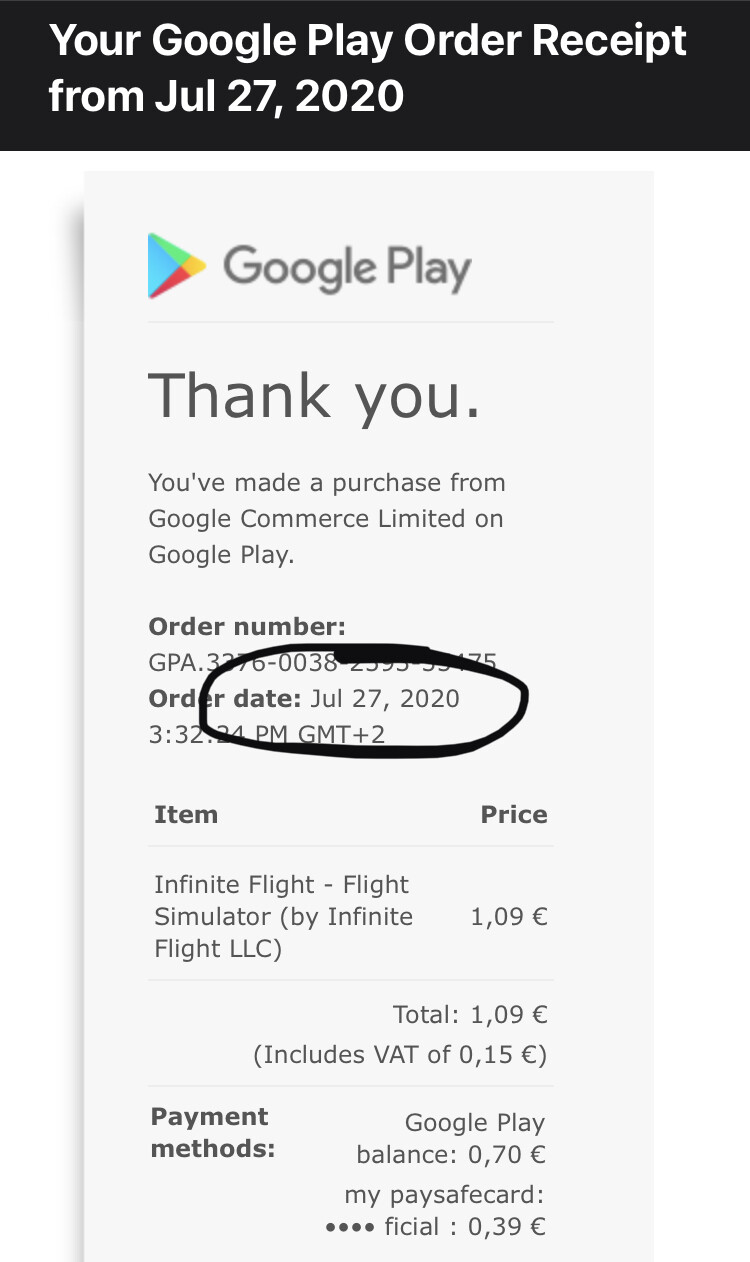Select the 'Jul 27, 2020' order date text
This screenshot has height=1262, width=750.
coord(385,698)
